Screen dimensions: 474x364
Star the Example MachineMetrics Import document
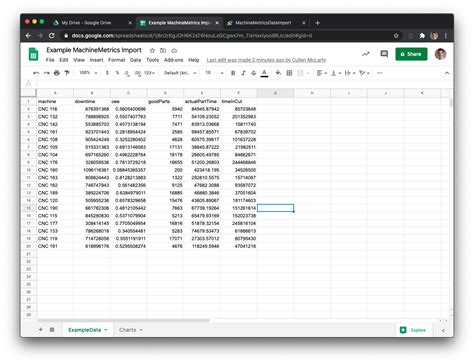click(152, 51)
